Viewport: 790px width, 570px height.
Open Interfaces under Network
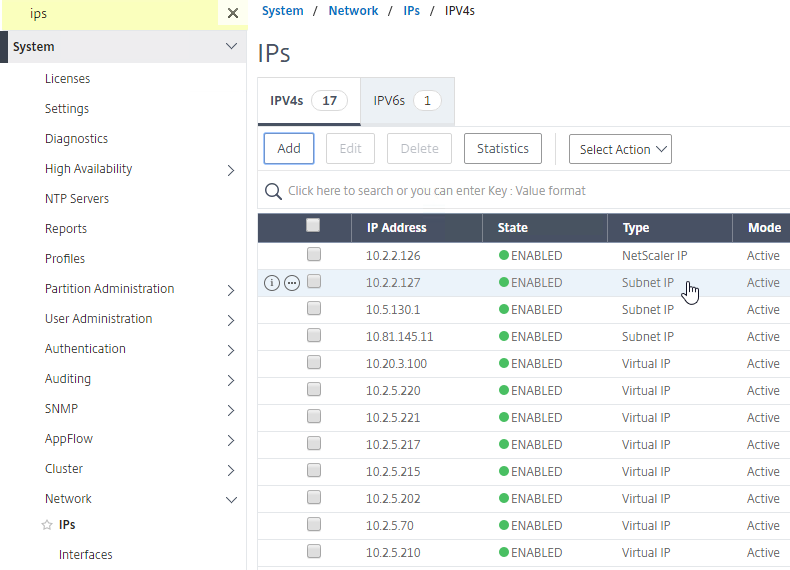[86, 554]
